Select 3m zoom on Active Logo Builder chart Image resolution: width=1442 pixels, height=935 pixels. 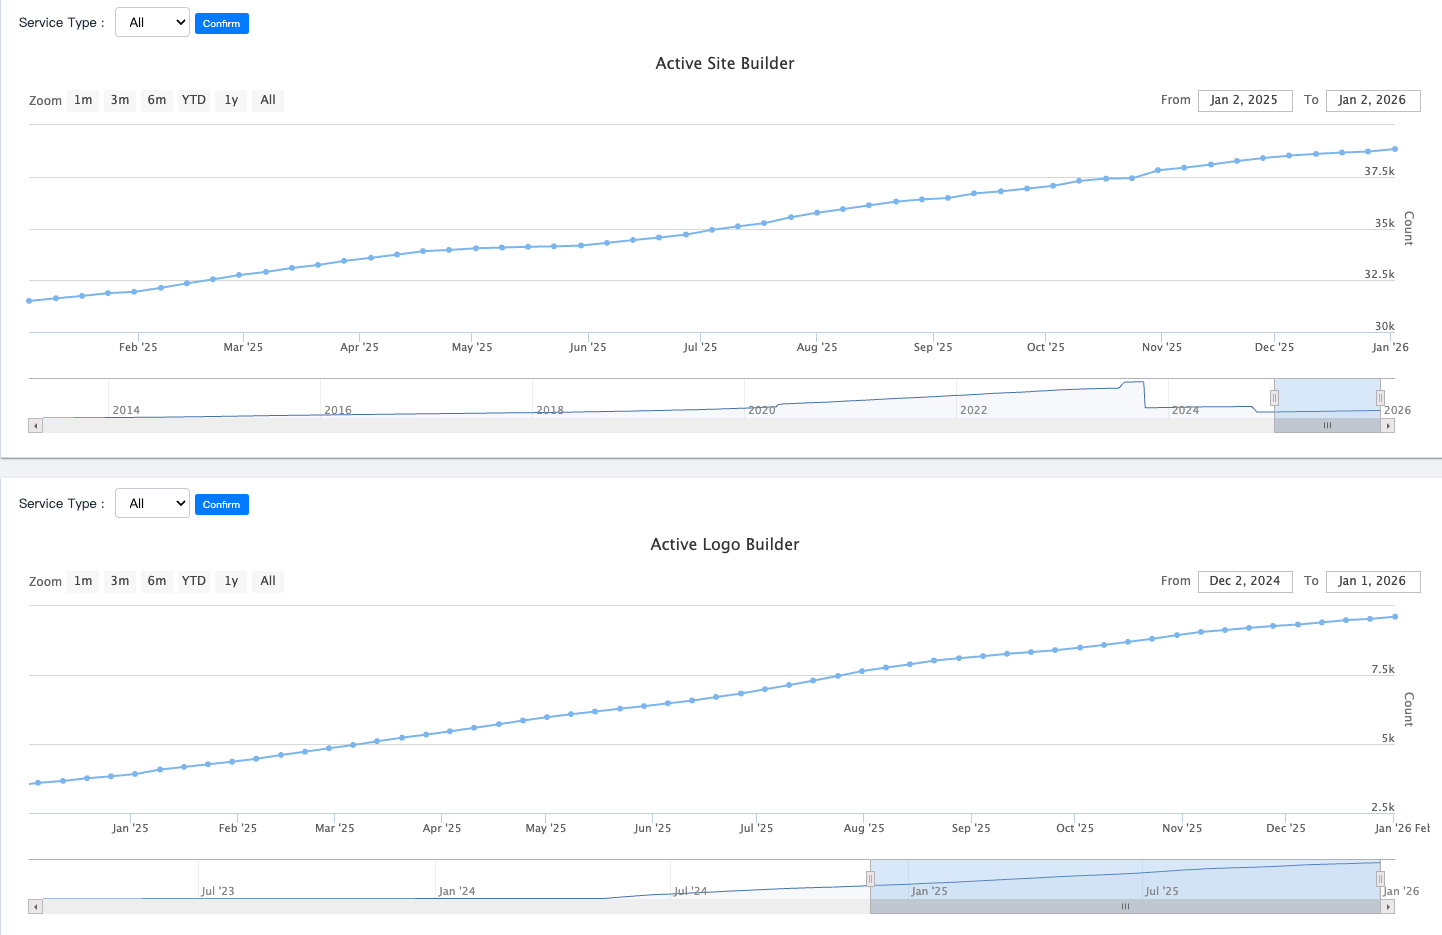[120, 581]
